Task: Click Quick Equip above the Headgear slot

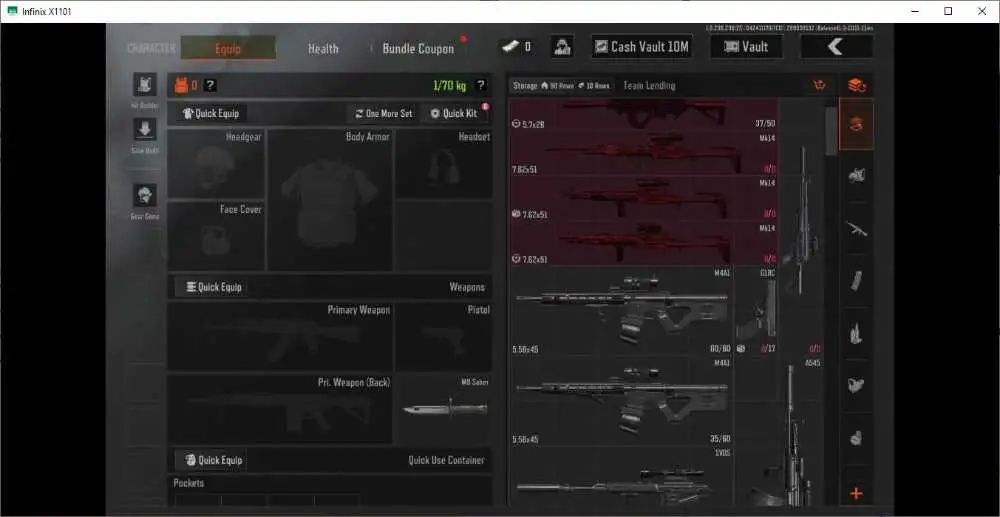Action: coord(211,113)
